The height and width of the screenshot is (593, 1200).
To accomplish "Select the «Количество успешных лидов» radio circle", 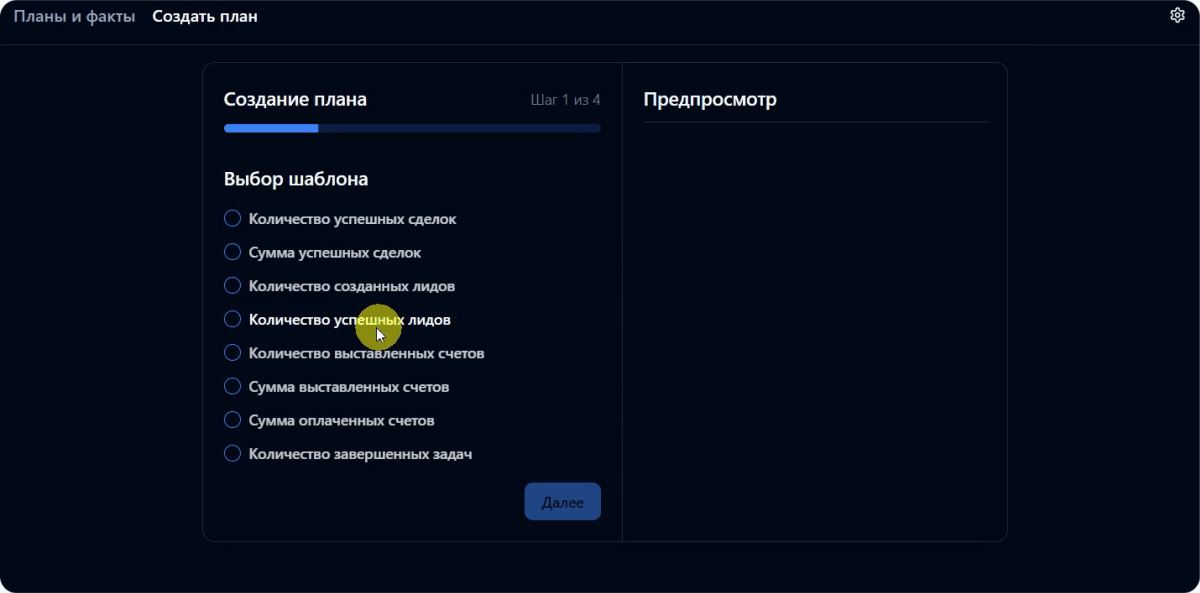I will click(232, 319).
